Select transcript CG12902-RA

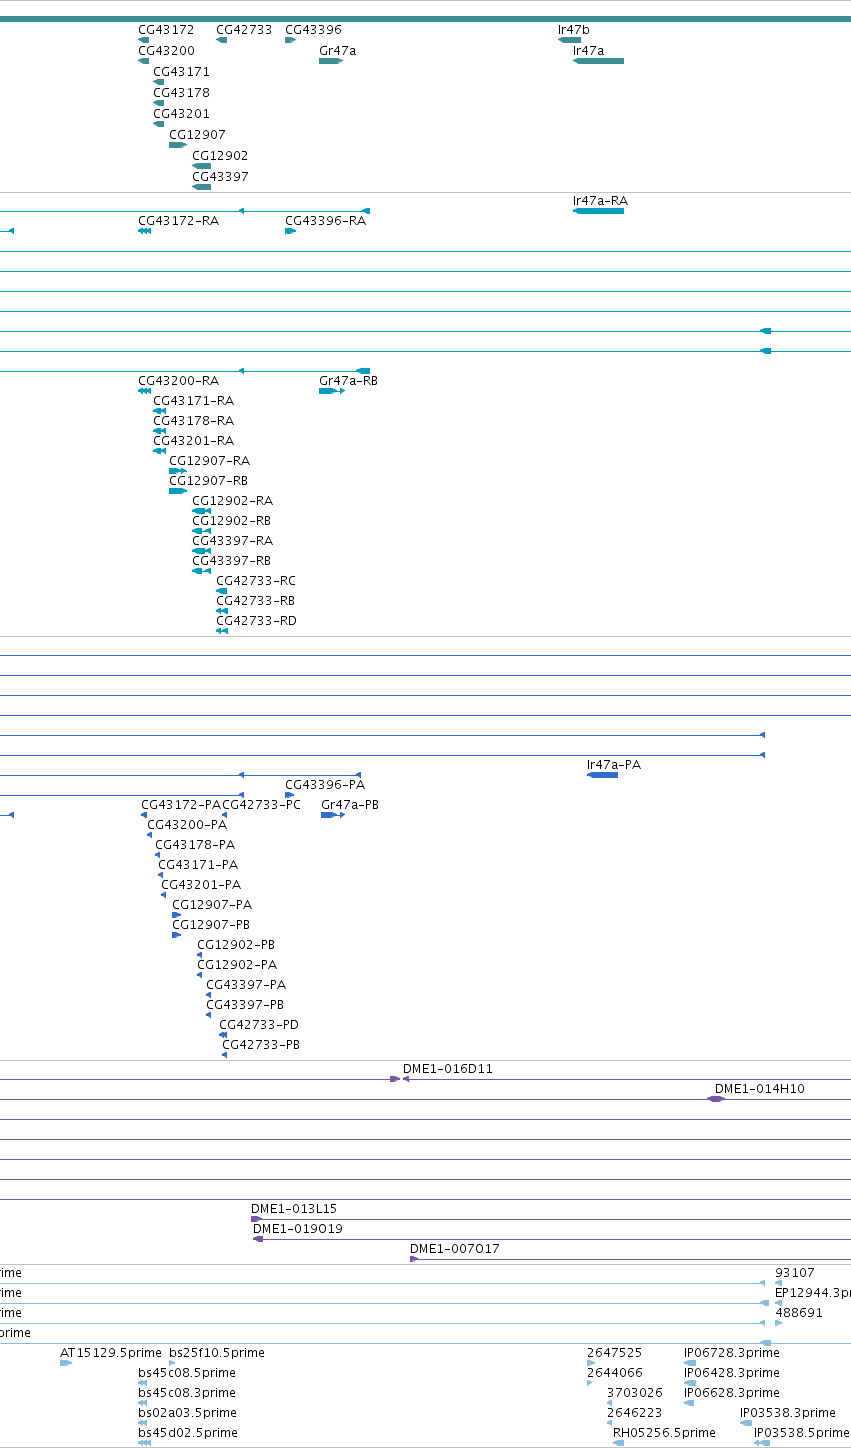pos(232,501)
